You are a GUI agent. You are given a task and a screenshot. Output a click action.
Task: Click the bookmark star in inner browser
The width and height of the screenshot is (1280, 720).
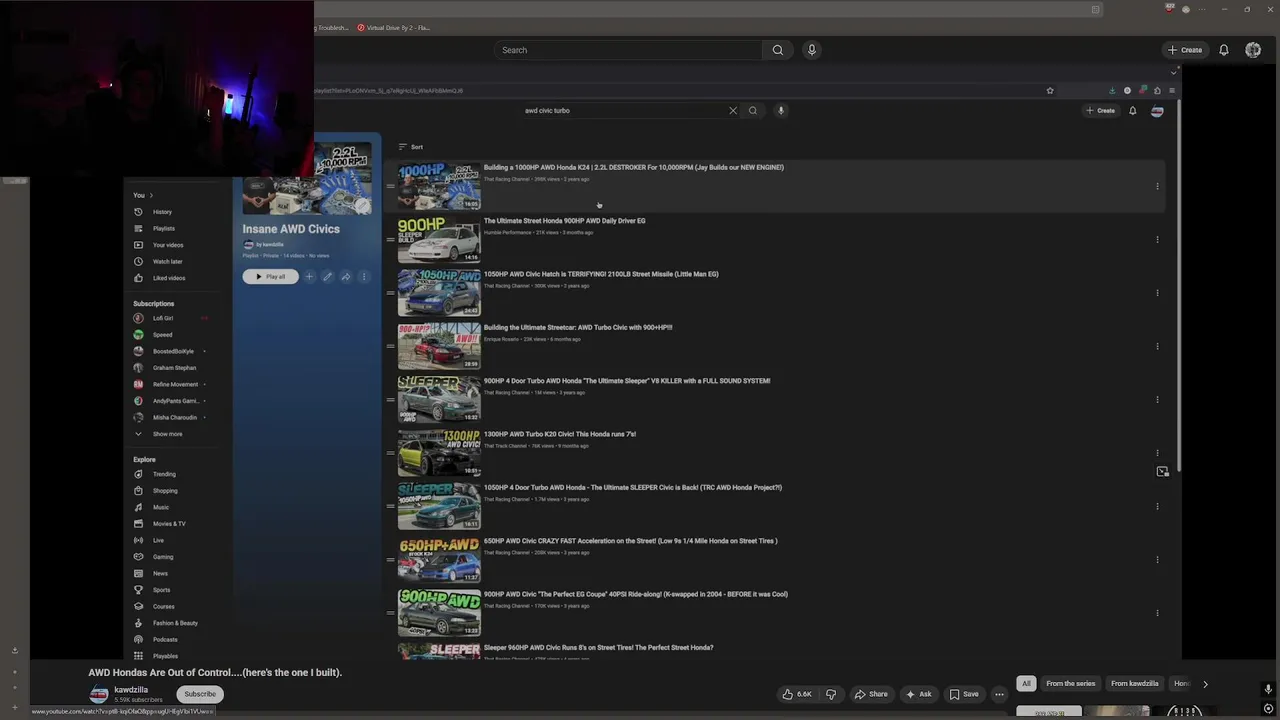pyautogui.click(x=1050, y=91)
